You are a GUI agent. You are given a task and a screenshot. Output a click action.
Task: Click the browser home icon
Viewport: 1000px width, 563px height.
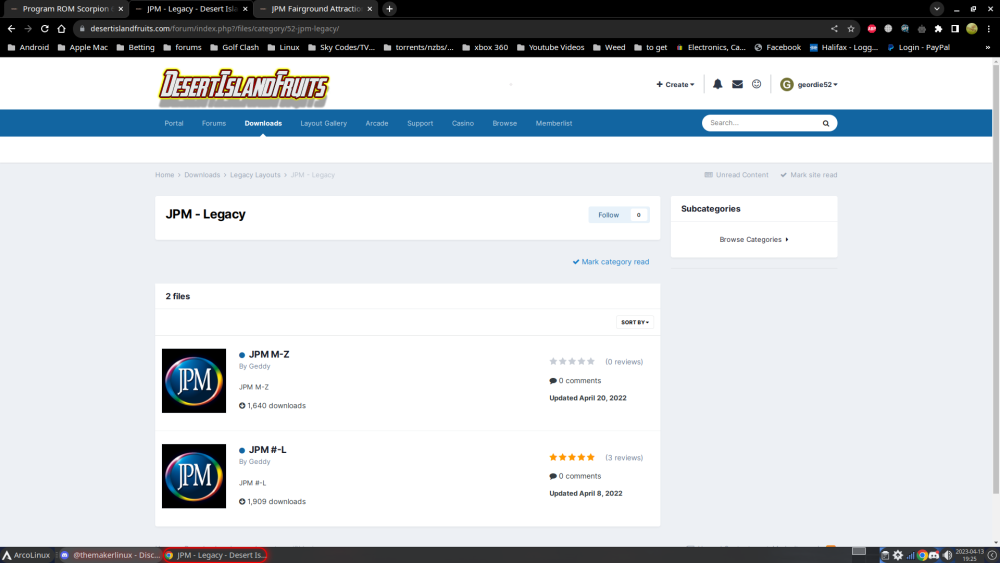(x=61, y=29)
